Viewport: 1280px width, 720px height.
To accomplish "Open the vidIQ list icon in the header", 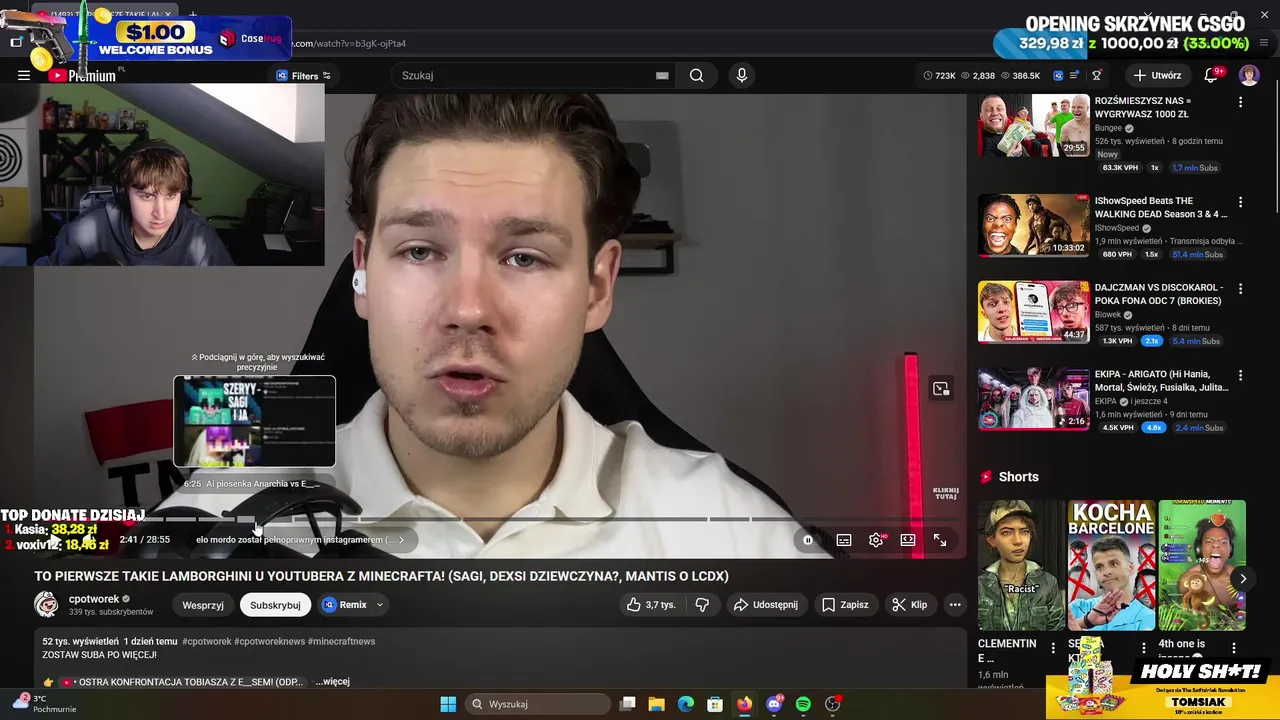I will pyautogui.click(x=1075, y=75).
